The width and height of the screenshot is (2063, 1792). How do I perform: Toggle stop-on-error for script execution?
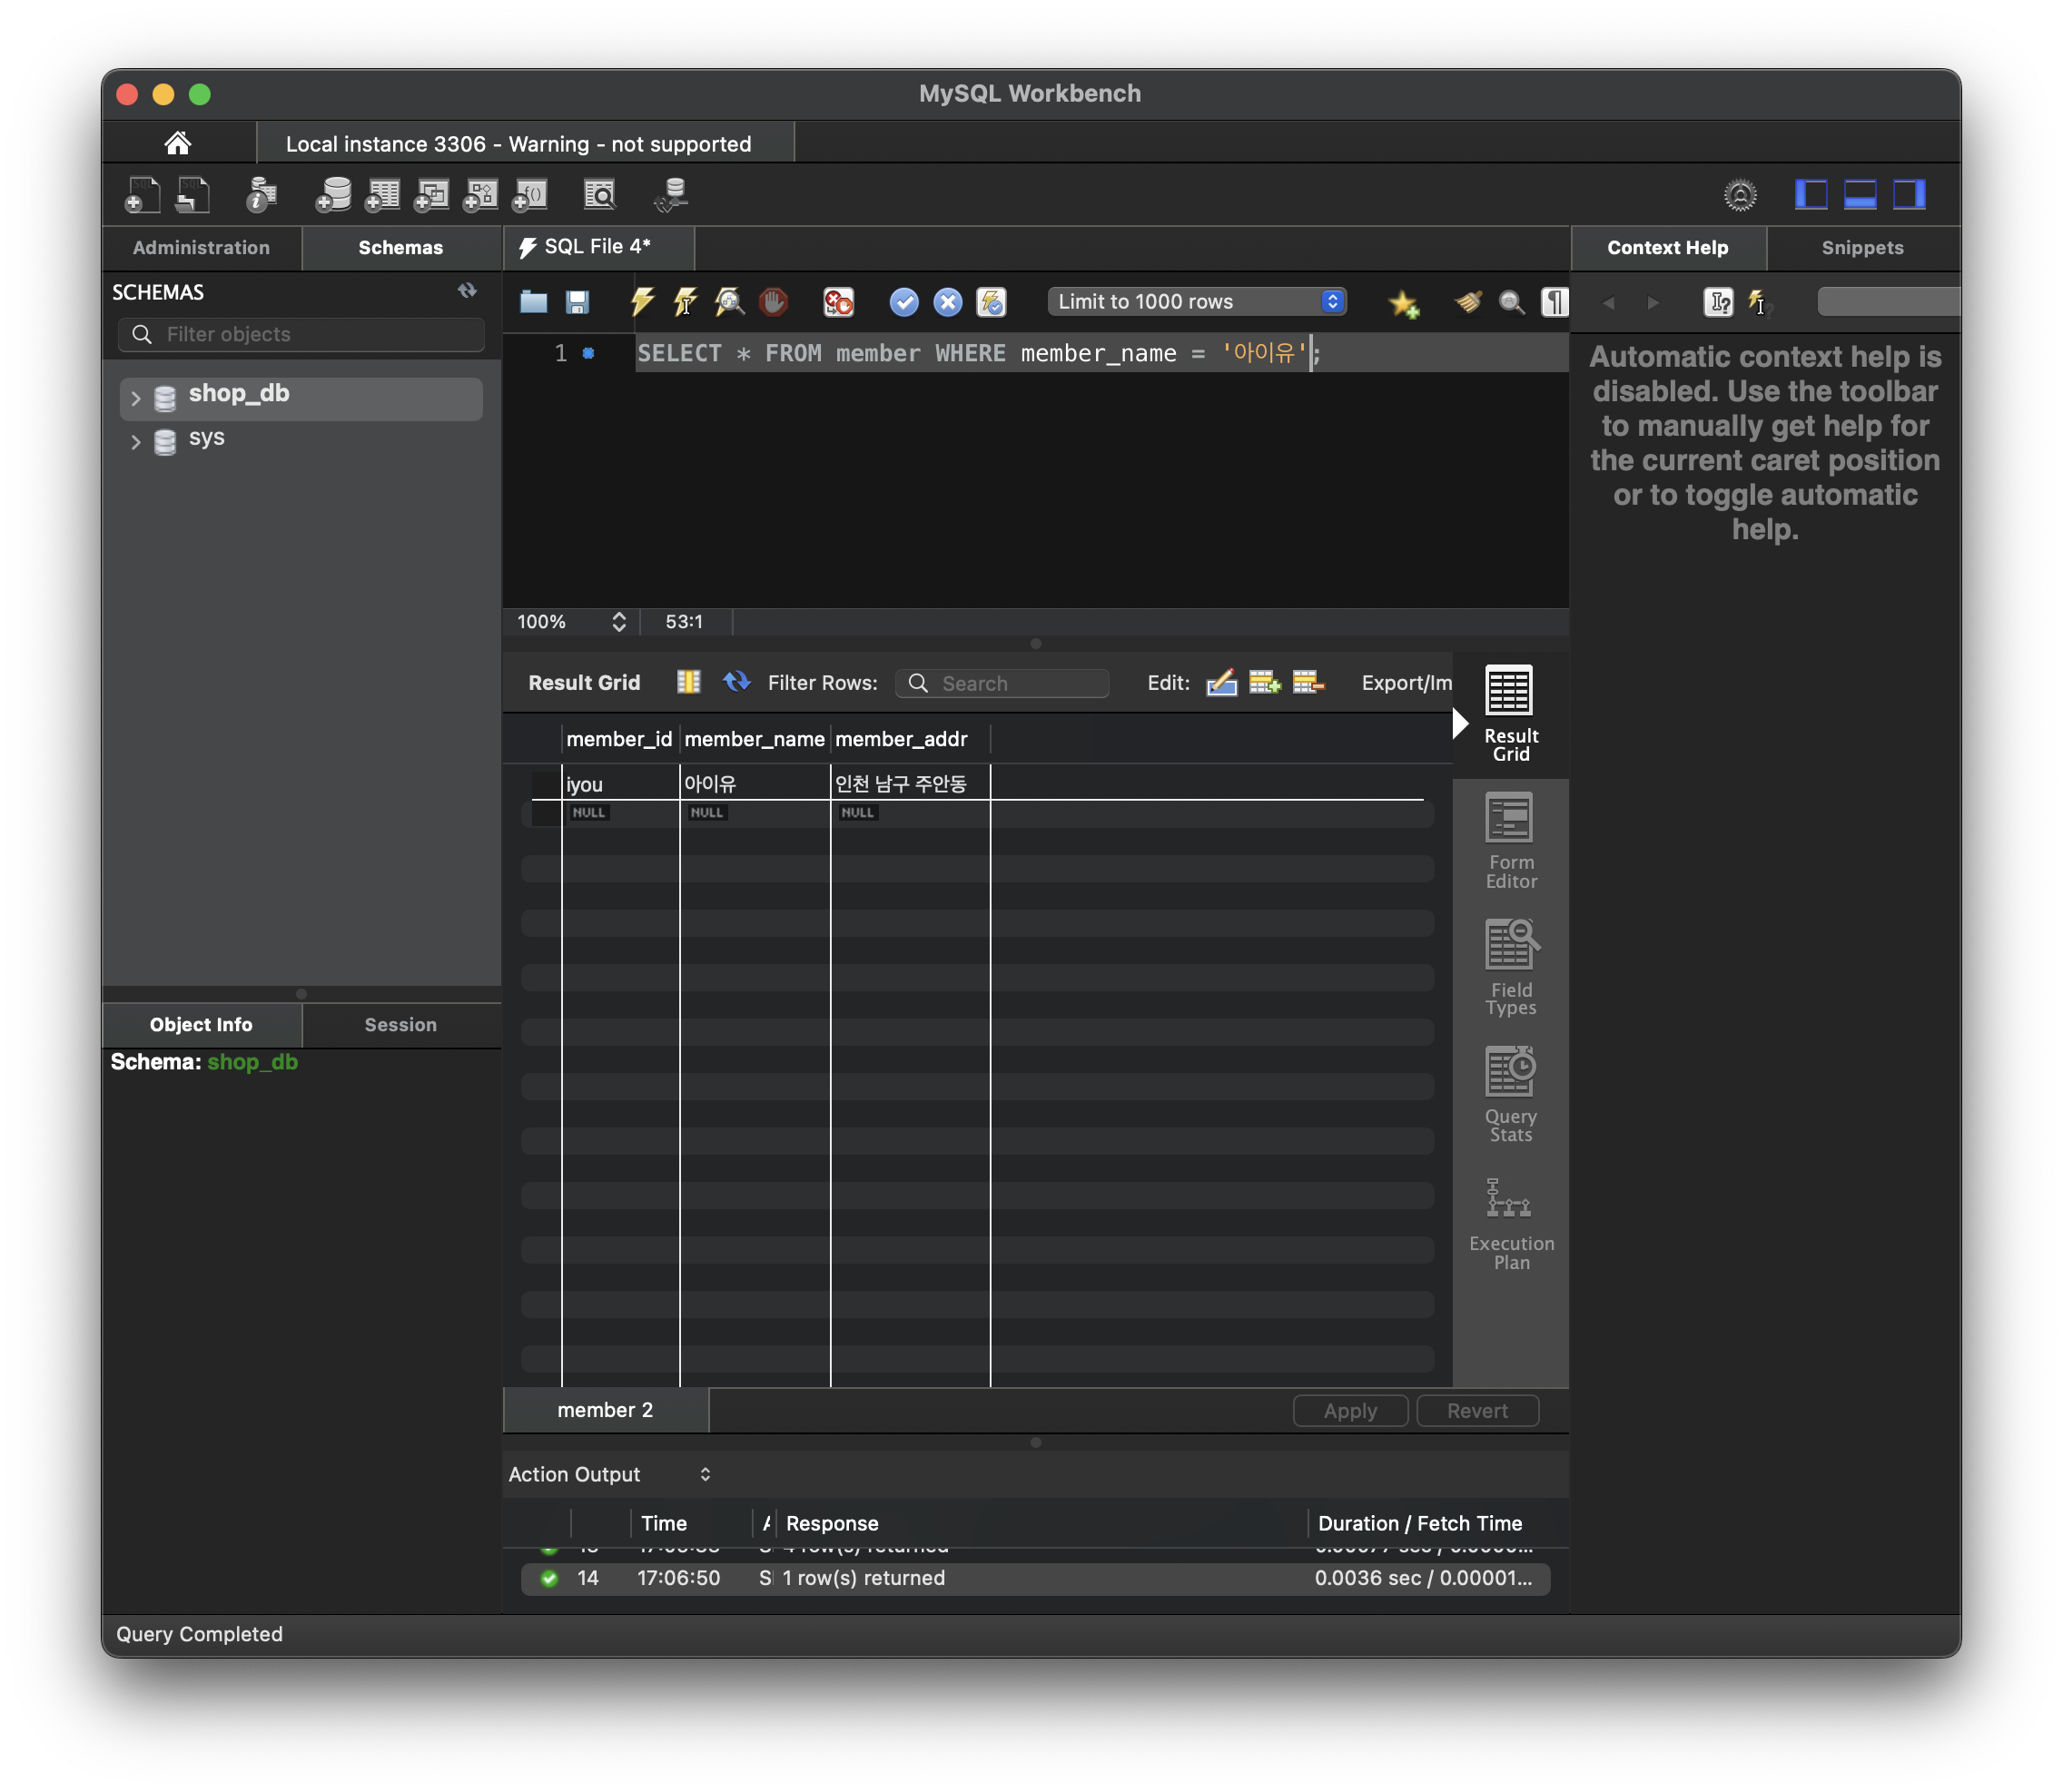point(838,301)
